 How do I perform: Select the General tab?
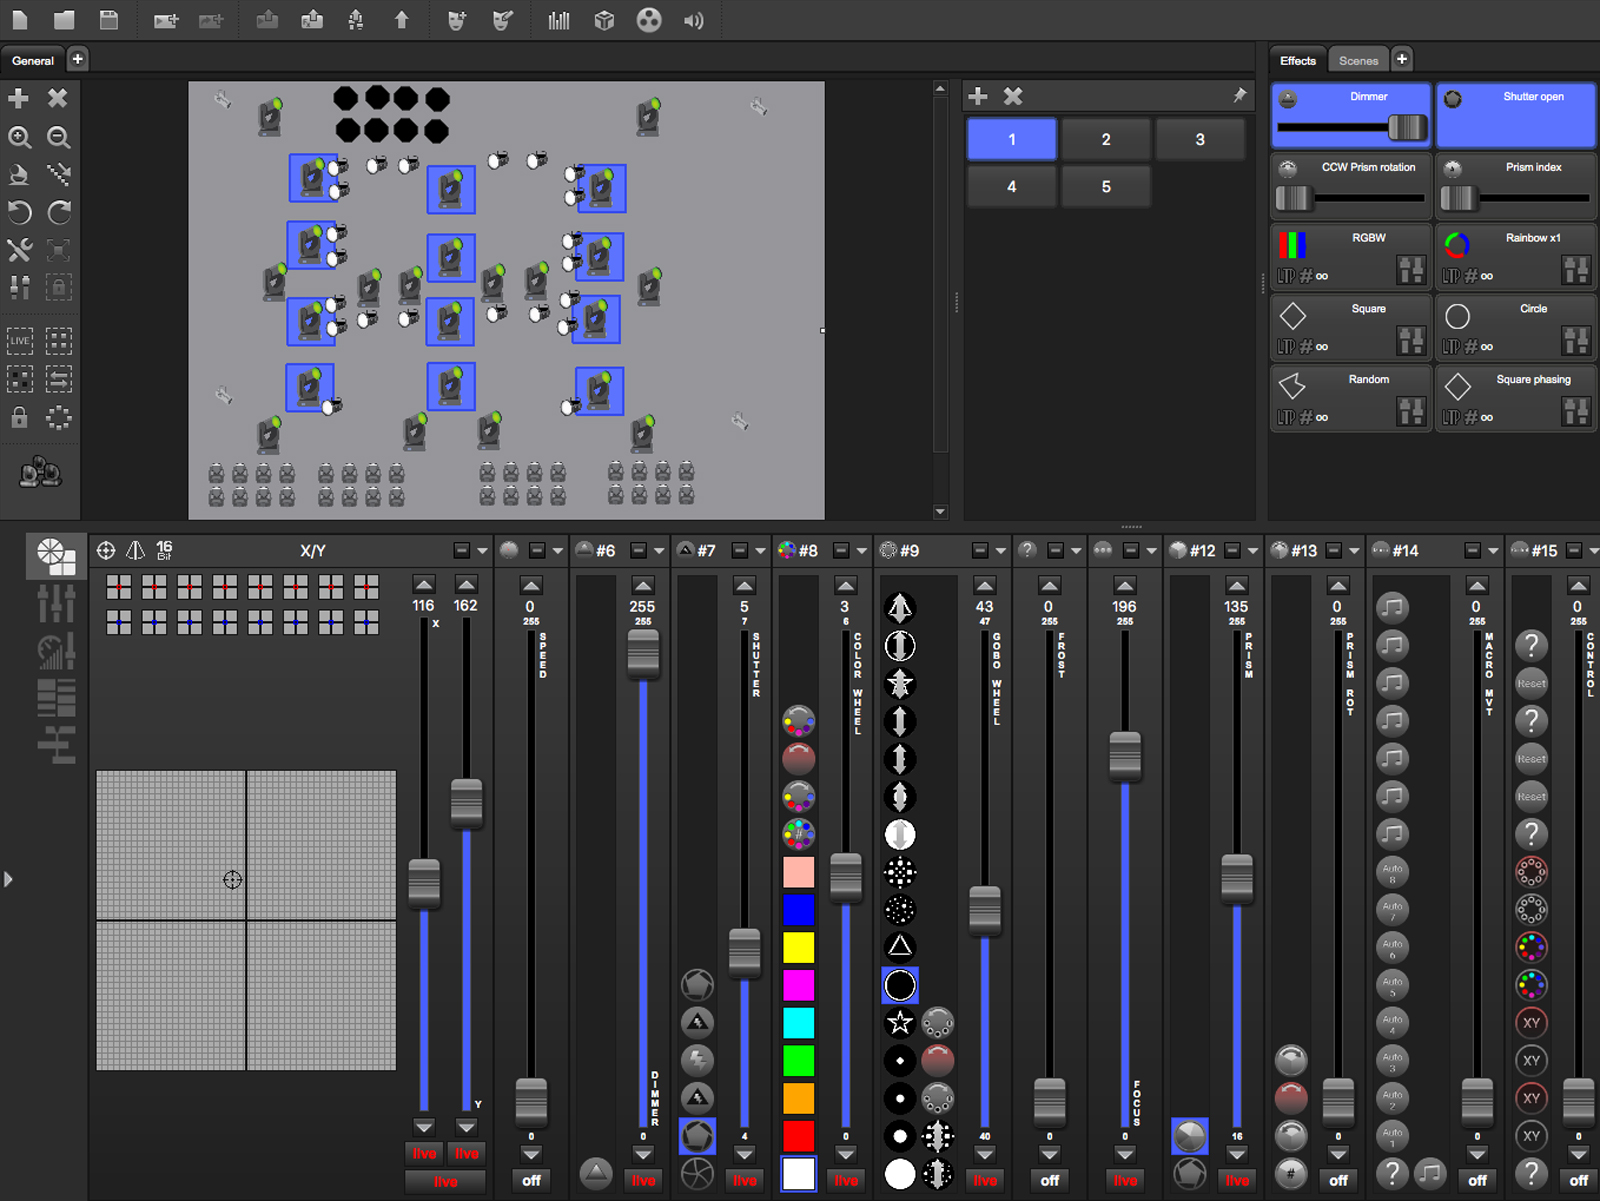tap(33, 60)
